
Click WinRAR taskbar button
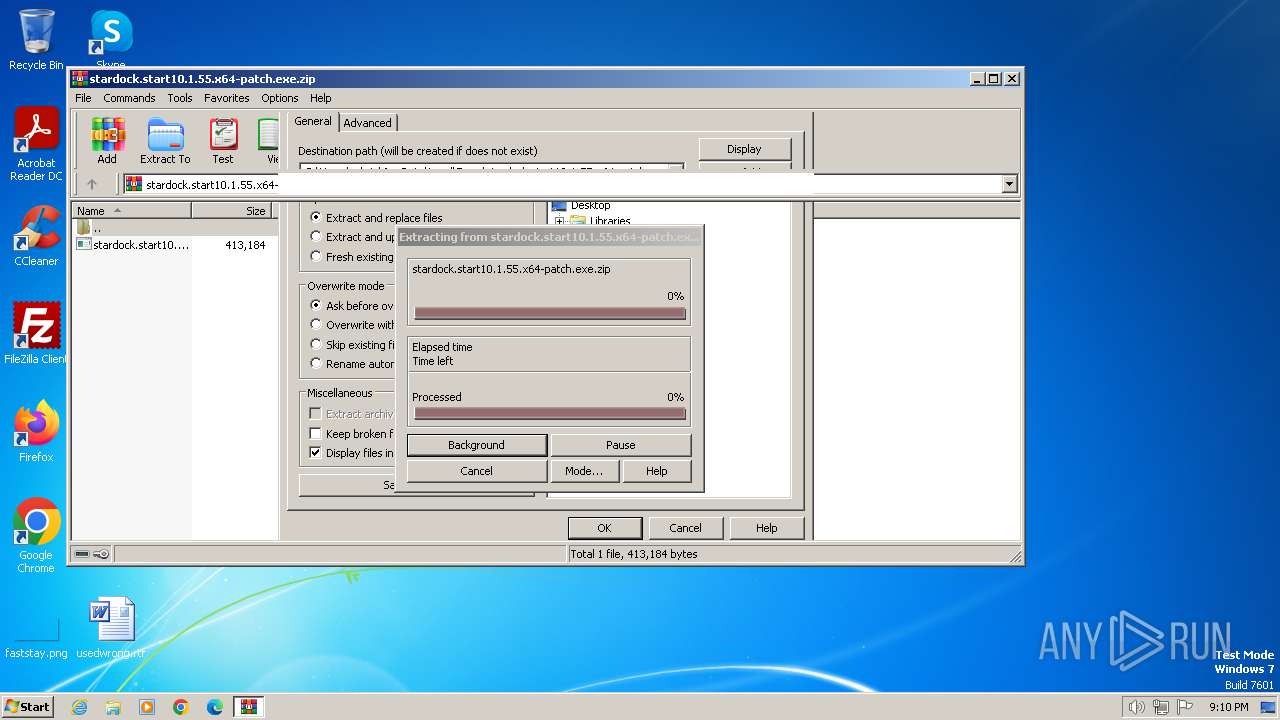click(x=249, y=707)
